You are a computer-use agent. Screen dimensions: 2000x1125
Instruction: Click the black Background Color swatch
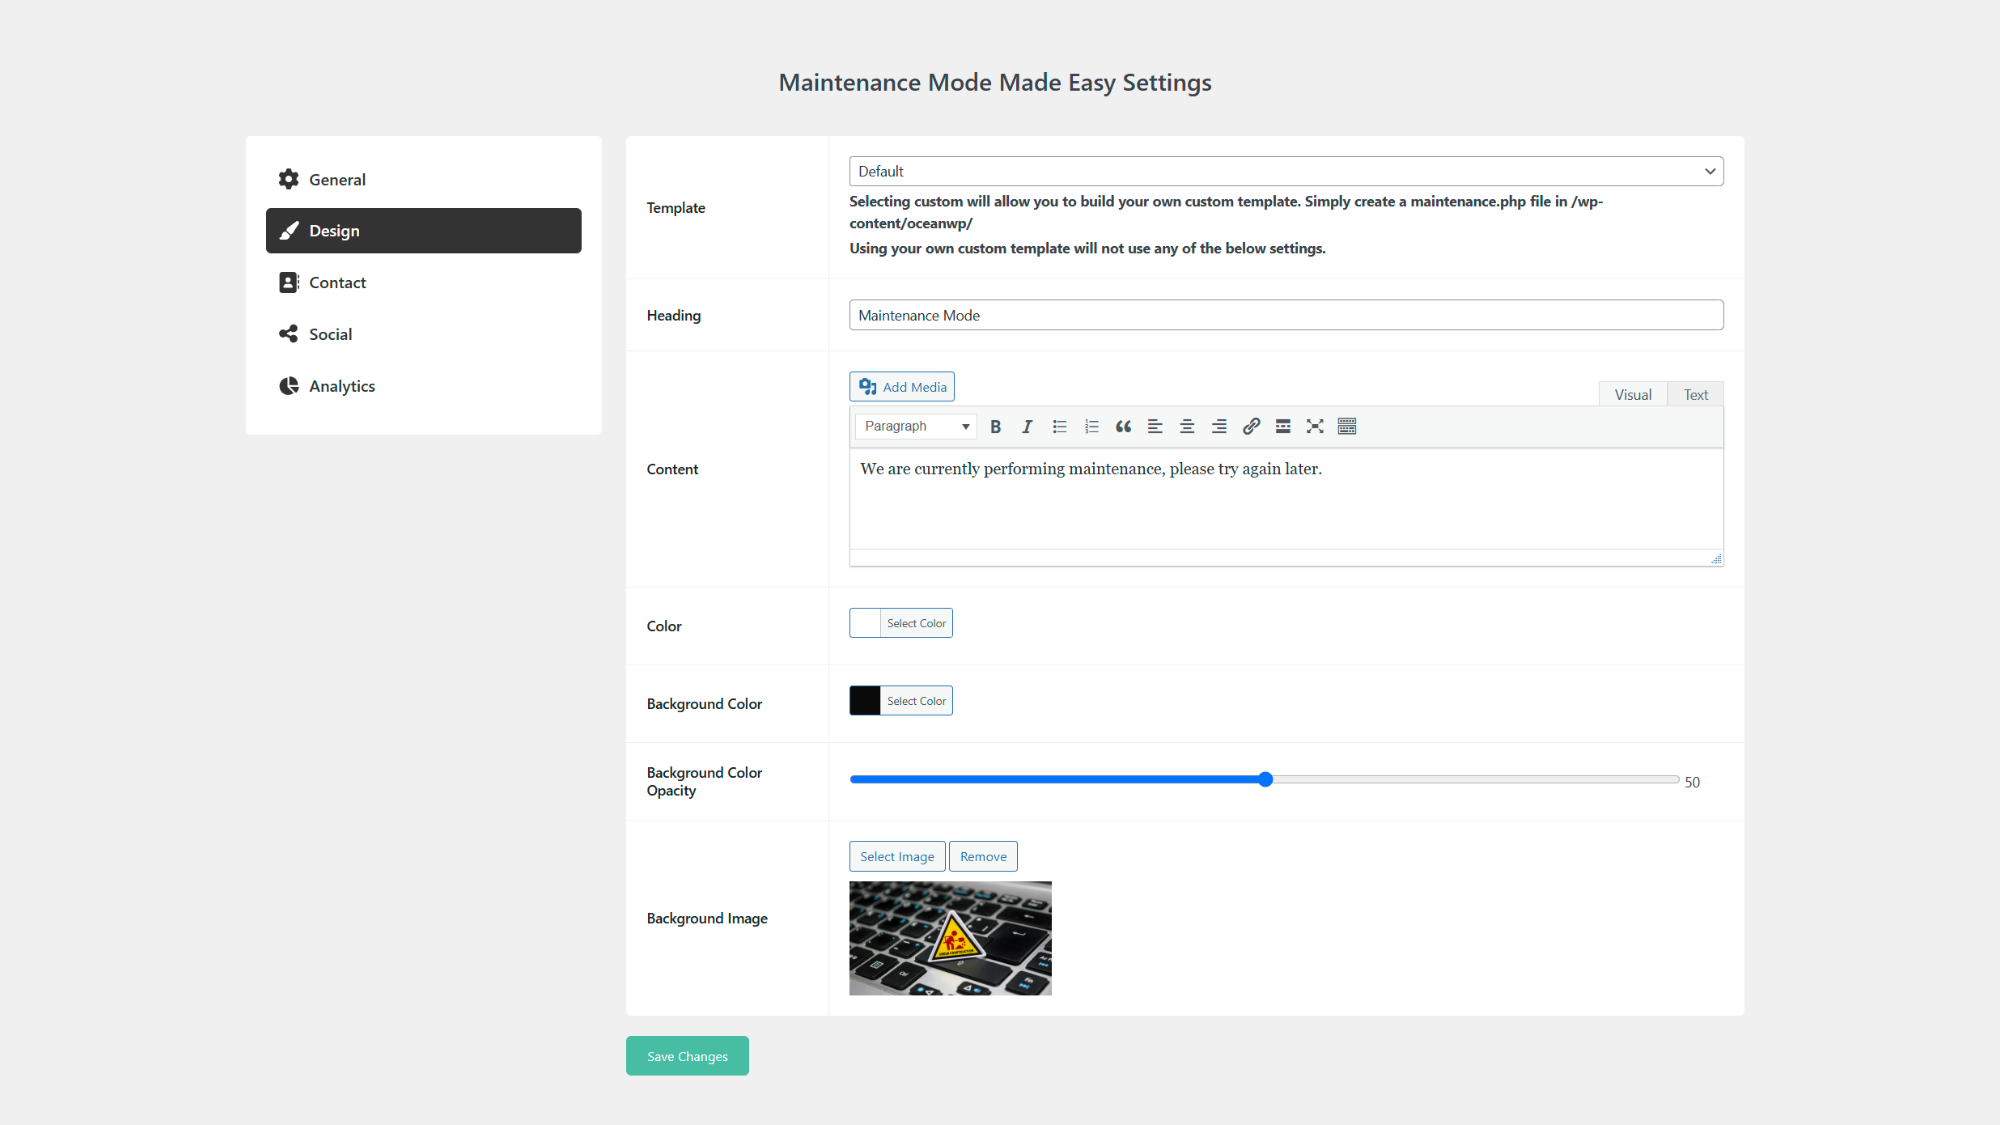(865, 701)
